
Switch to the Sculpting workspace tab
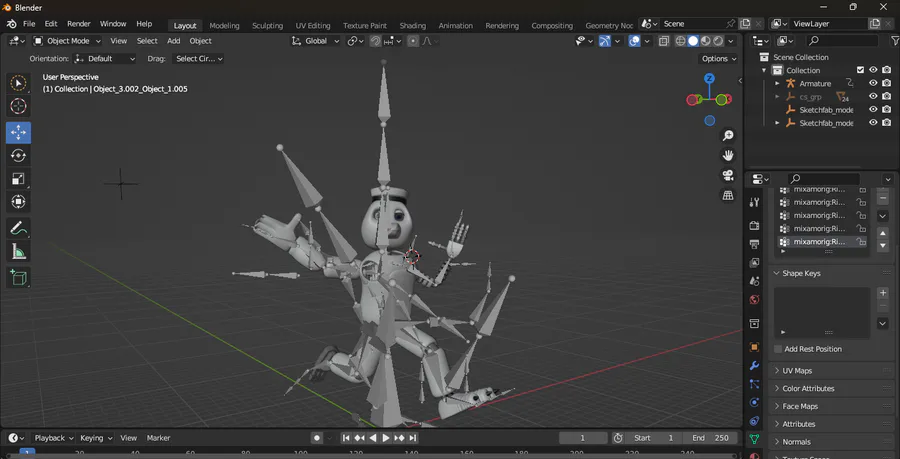267,25
